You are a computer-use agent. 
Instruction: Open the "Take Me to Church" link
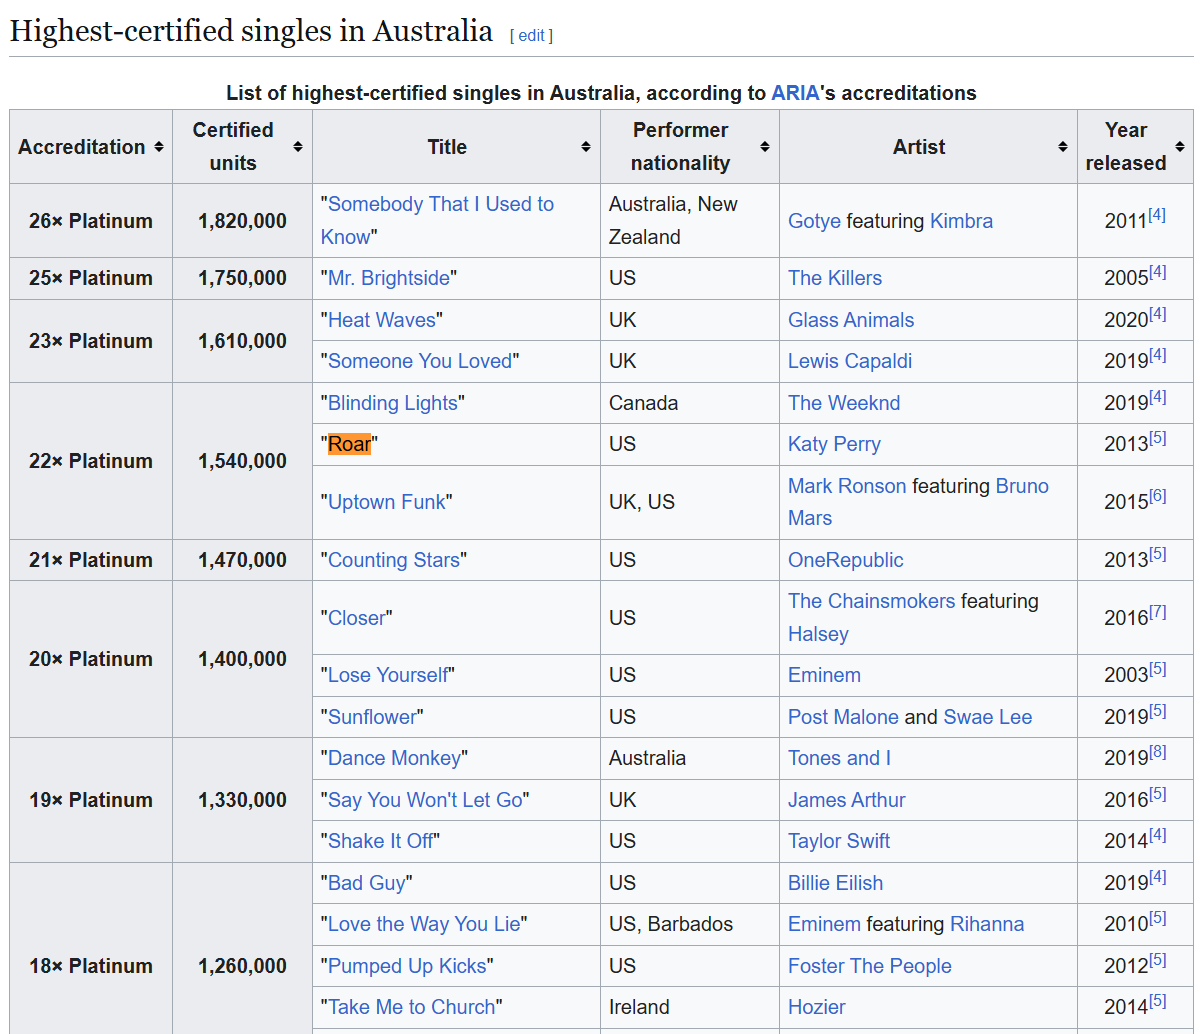point(411,1007)
